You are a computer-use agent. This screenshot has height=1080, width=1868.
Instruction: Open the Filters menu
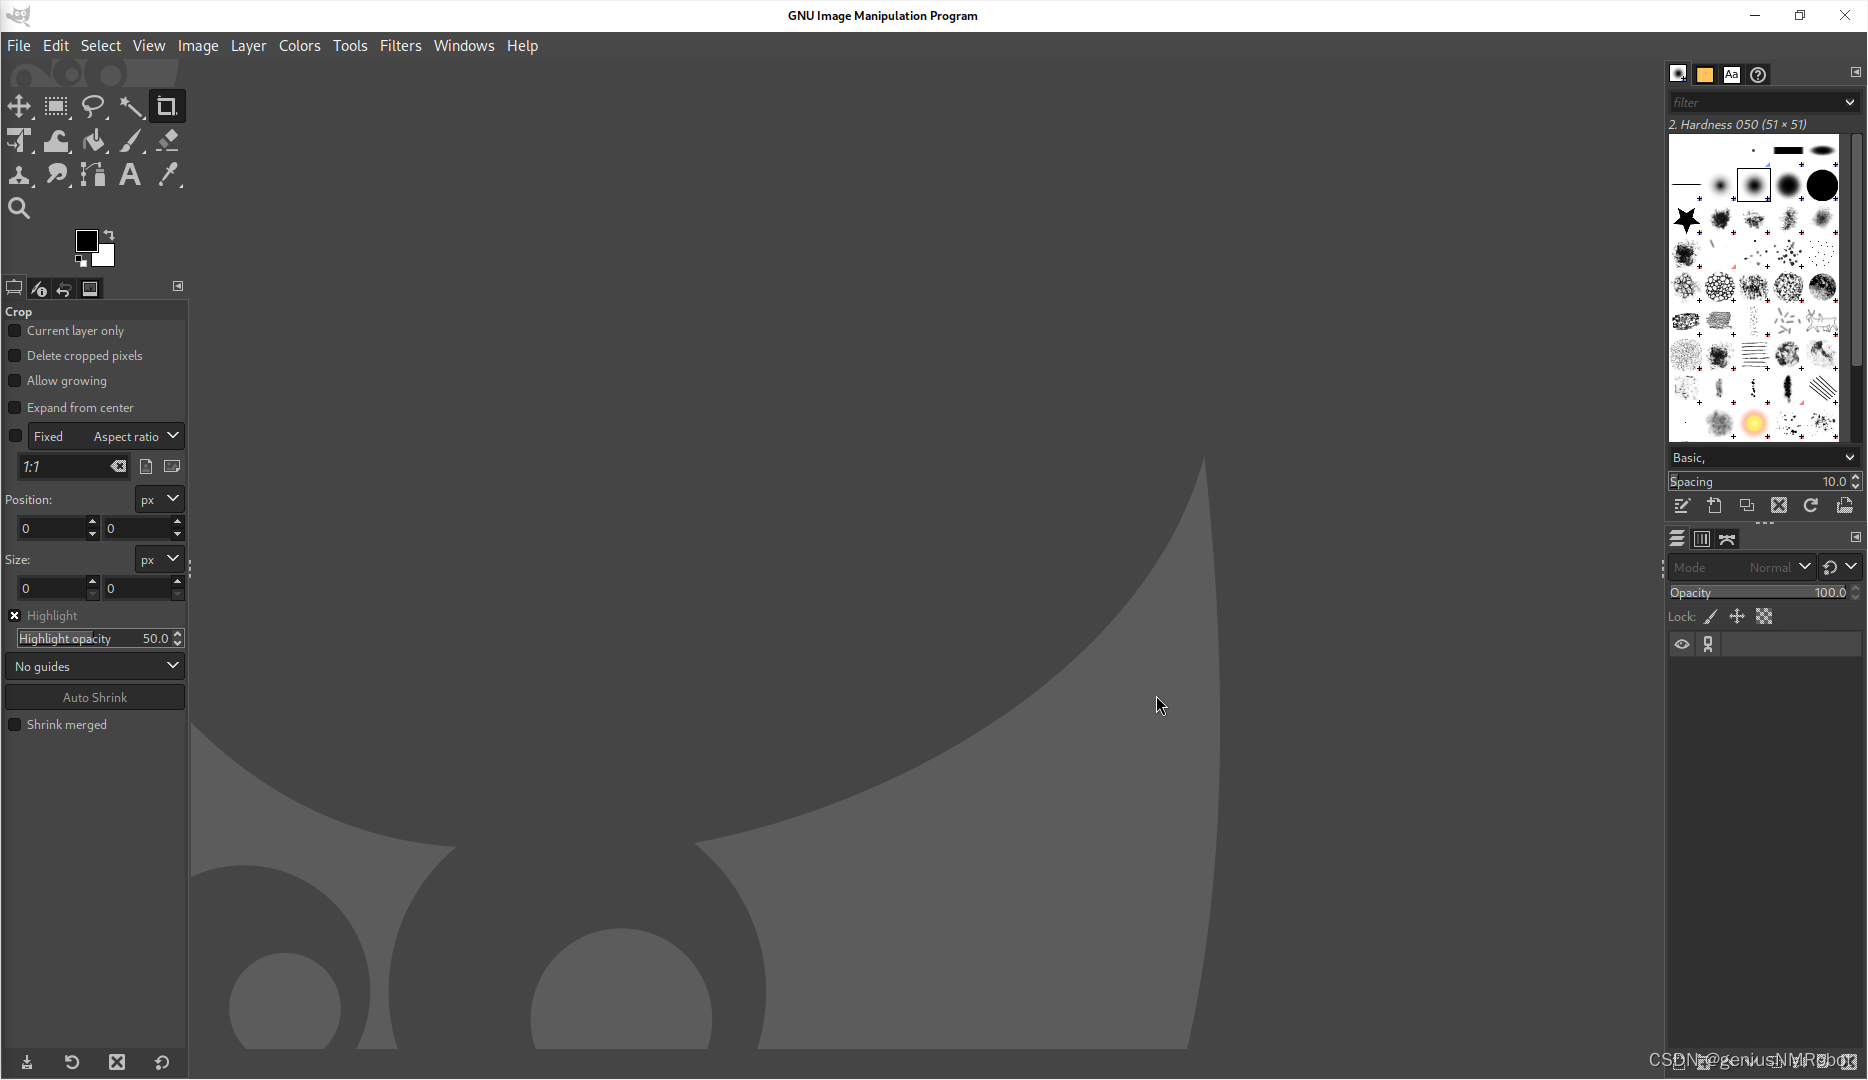pyautogui.click(x=400, y=45)
